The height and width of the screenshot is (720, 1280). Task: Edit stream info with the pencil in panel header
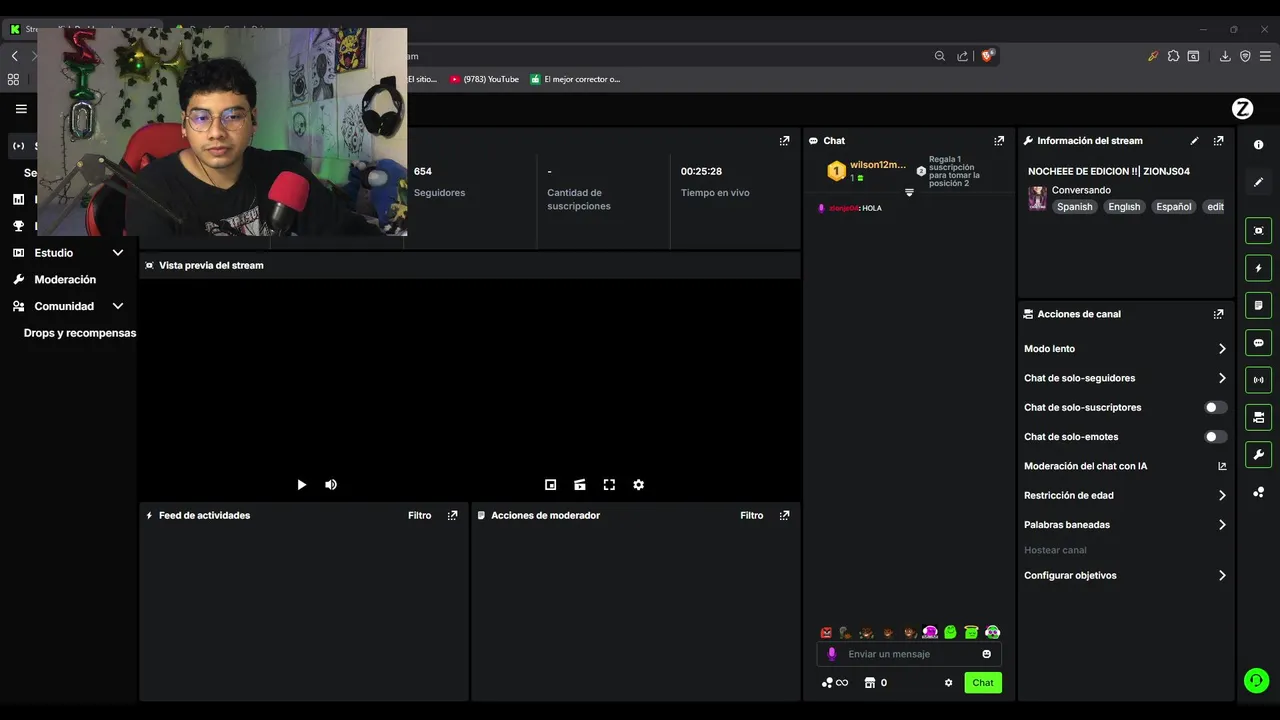coord(1194,141)
